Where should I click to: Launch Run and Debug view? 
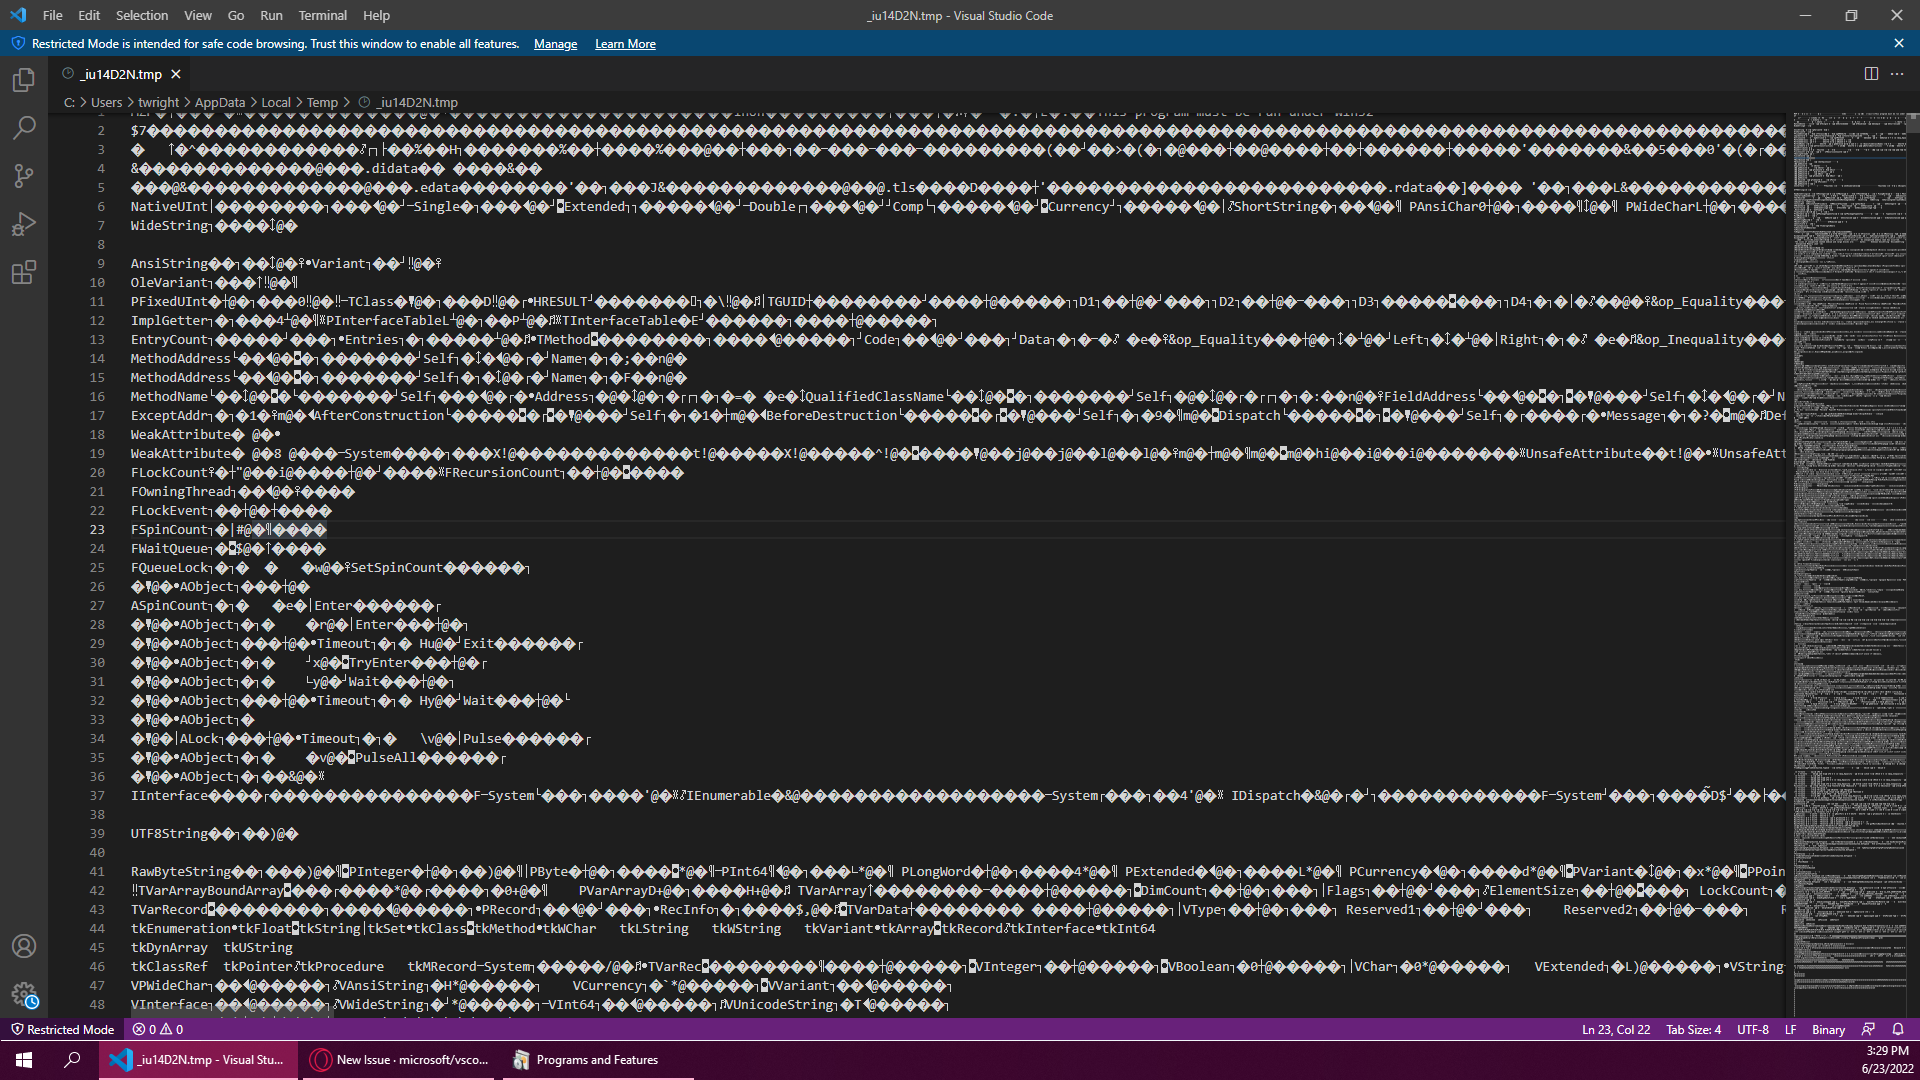[24, 224]
